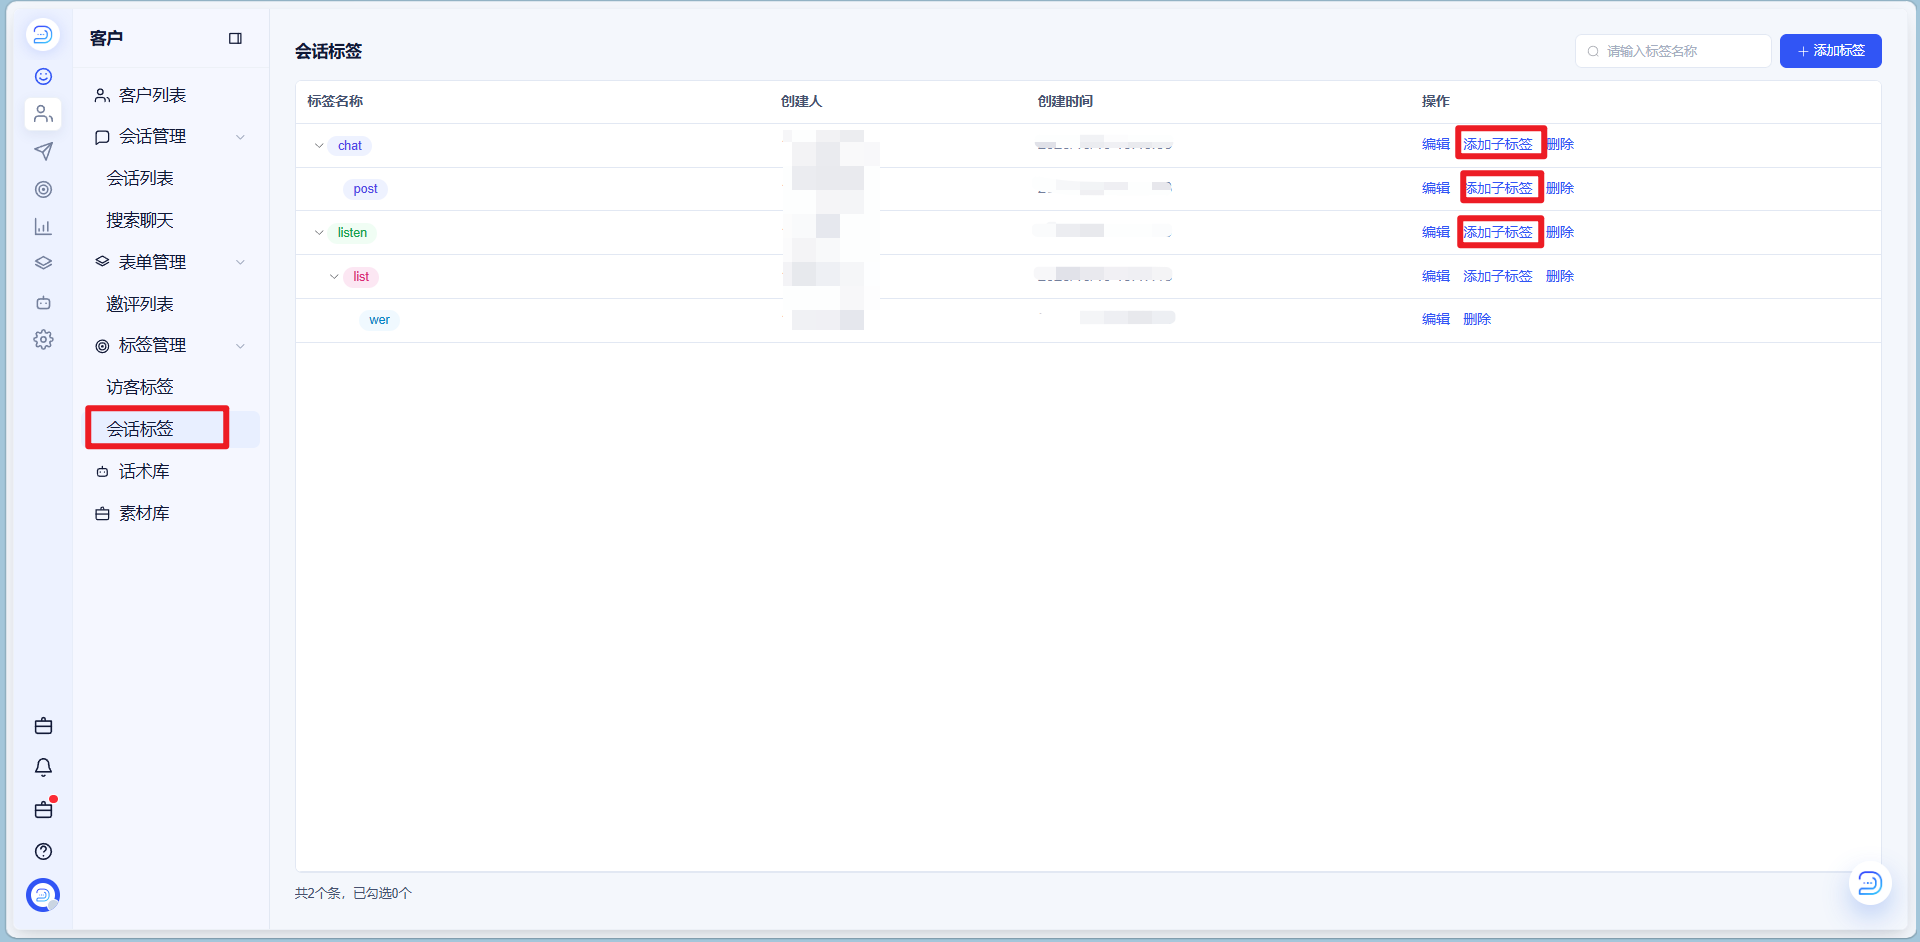
Task: Open the floating chat widget icon
Action: 1870,883
